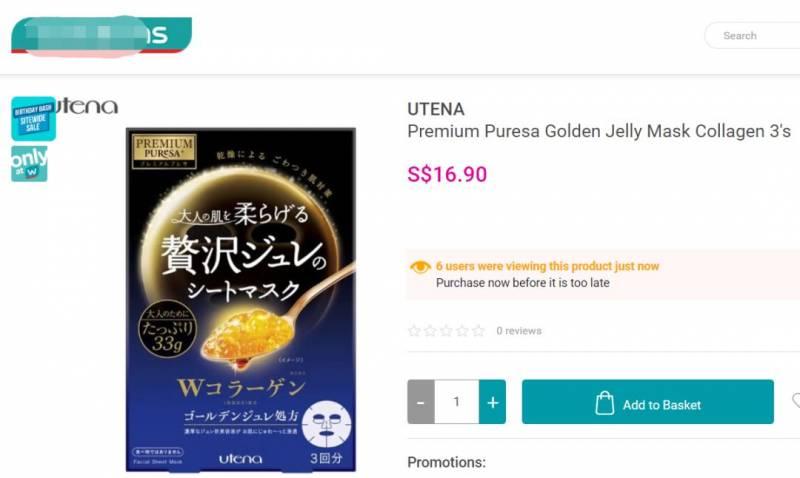Open the 0 reviews link

coord(519,331)
